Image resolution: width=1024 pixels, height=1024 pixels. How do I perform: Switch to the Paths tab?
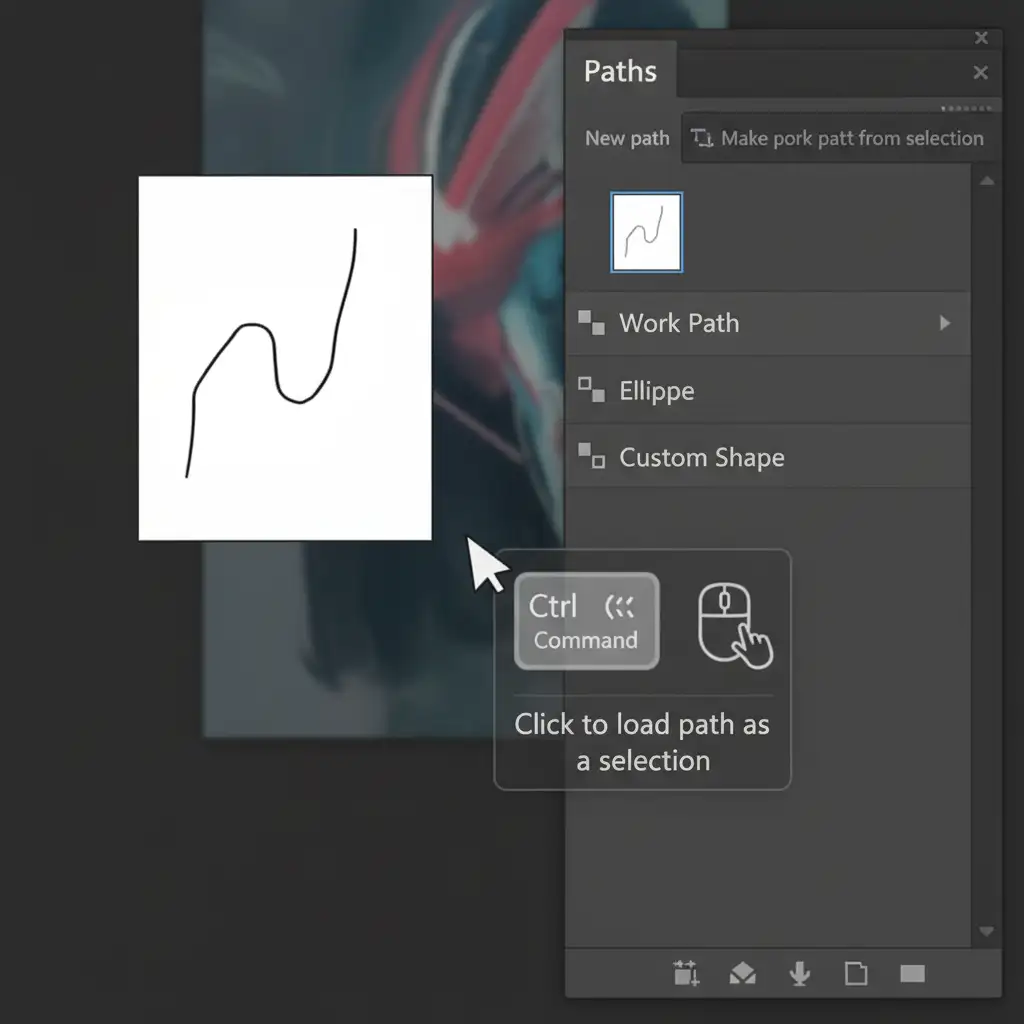pyautogui.click(x=620, y=72)
